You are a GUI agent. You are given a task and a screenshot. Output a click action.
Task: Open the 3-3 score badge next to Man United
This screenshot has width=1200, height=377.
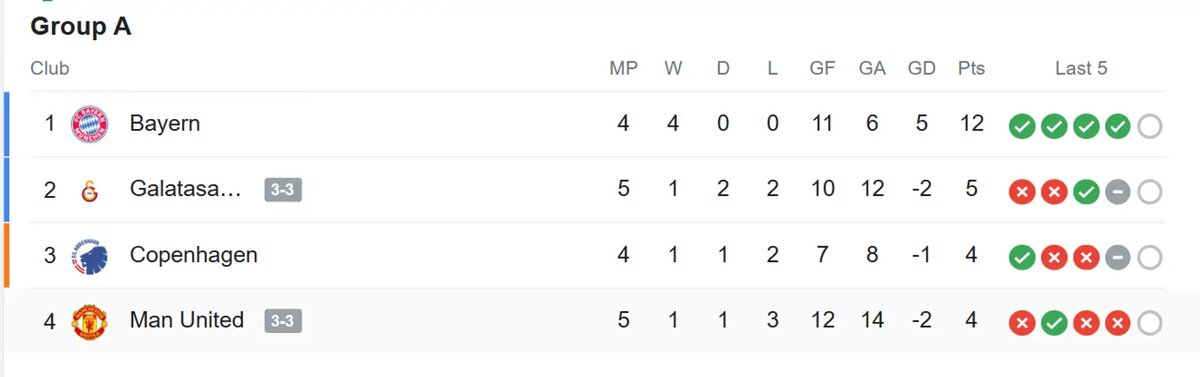[x=283, y=321]
